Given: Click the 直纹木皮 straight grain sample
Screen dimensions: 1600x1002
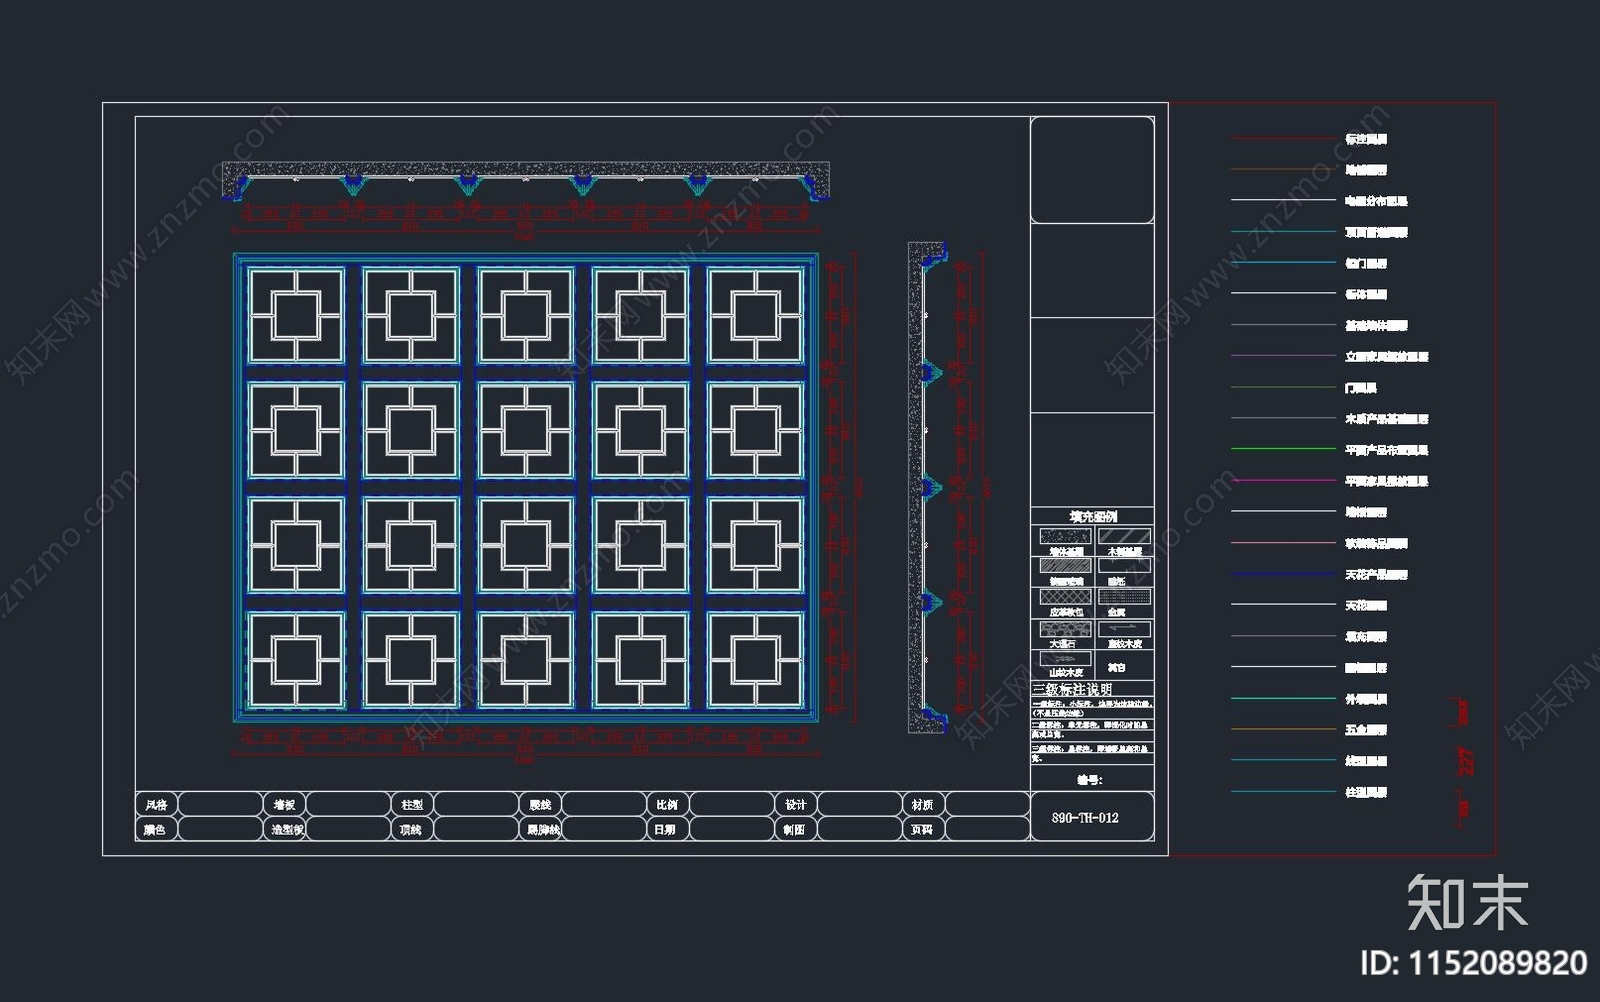Looking at the screenshot, I should pos(1124,629).
